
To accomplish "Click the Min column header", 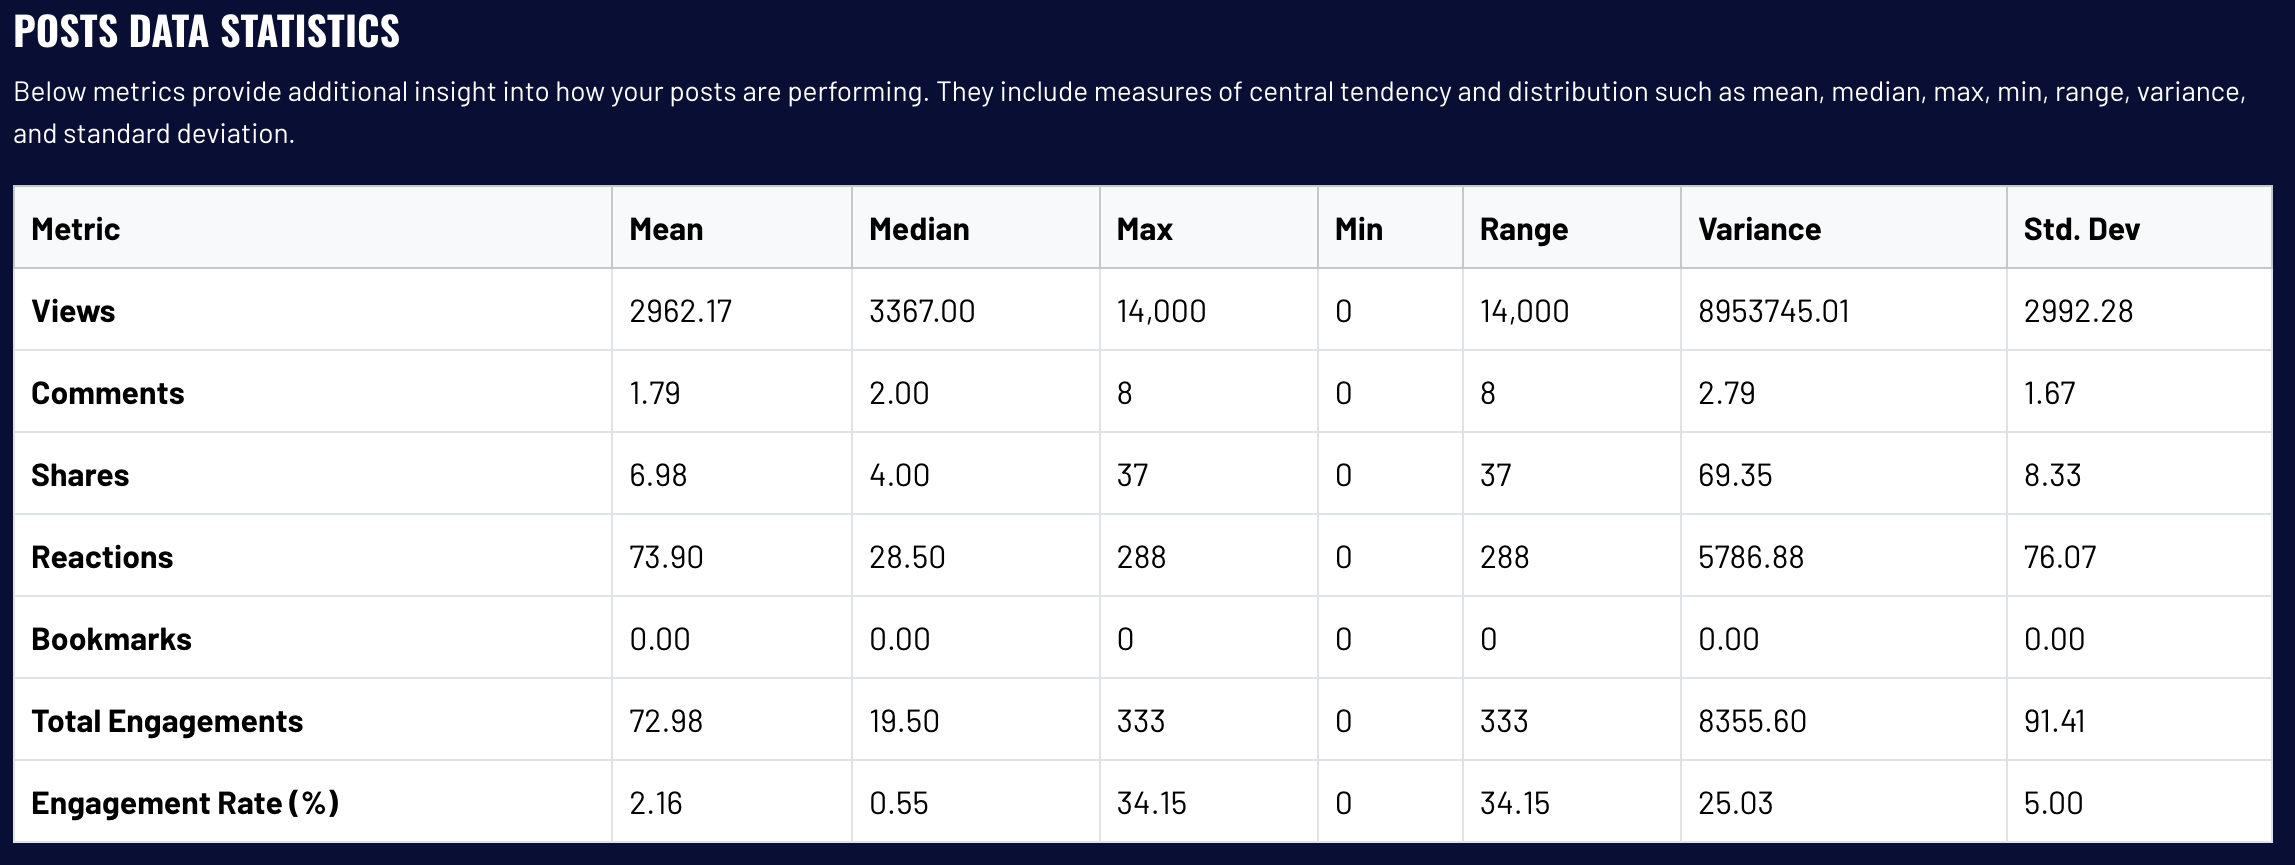I will point(1358,229).
